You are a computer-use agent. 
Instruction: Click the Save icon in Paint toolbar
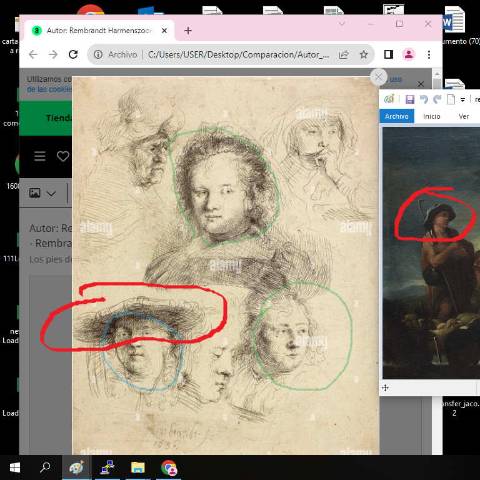pos(410,99)
